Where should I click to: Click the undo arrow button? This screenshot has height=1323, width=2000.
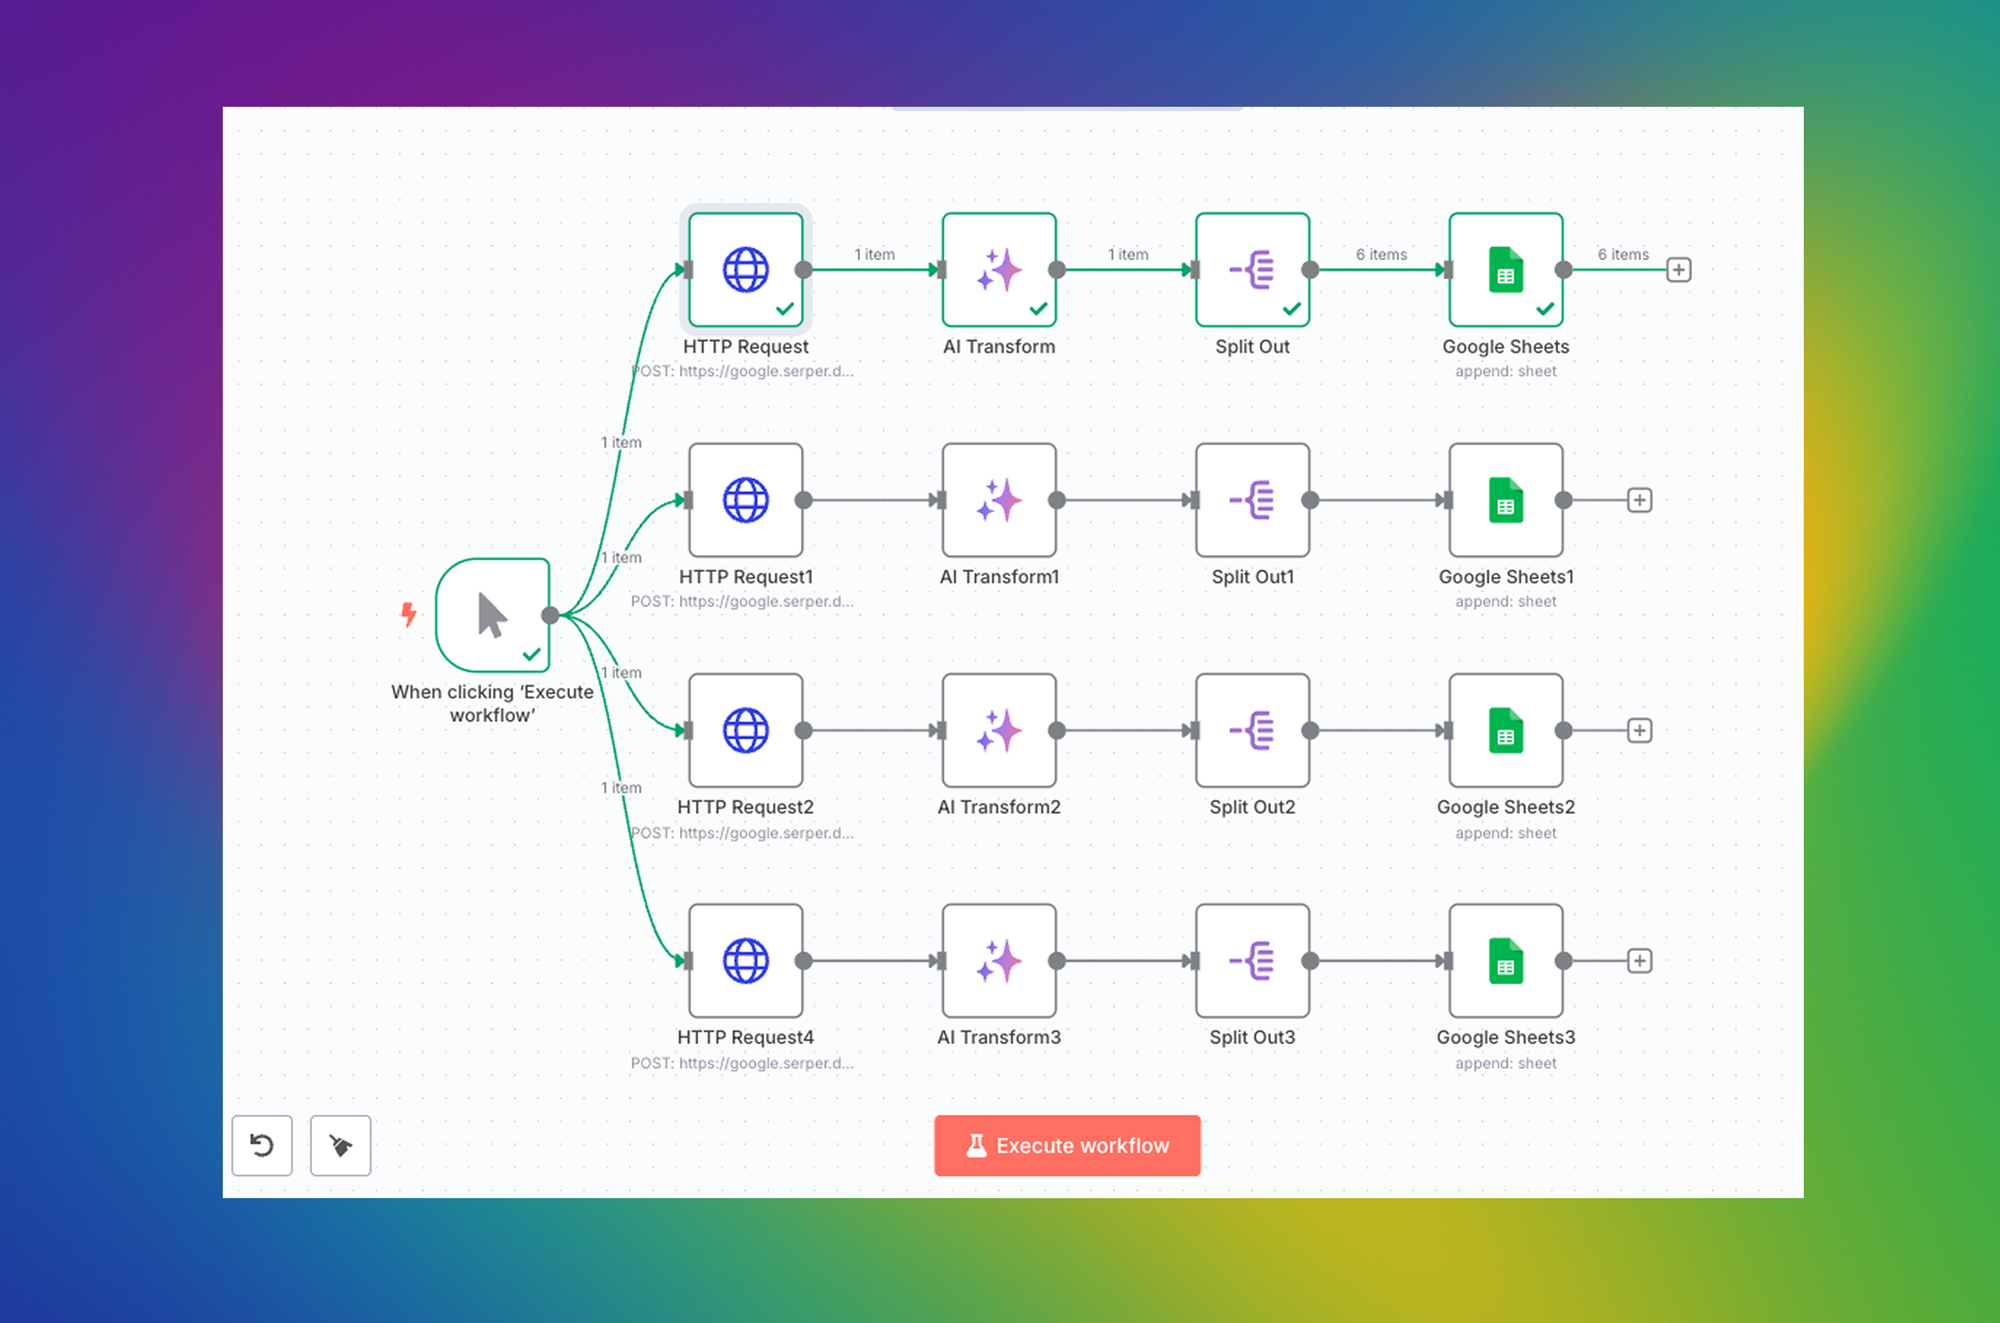pos(262,1145)
